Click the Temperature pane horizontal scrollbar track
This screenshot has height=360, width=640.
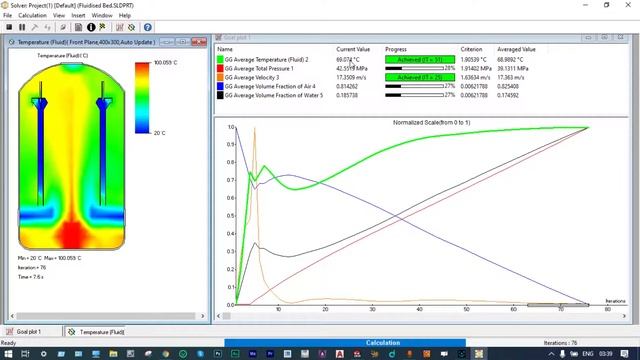pyautogui.click(x=106, y=316)
